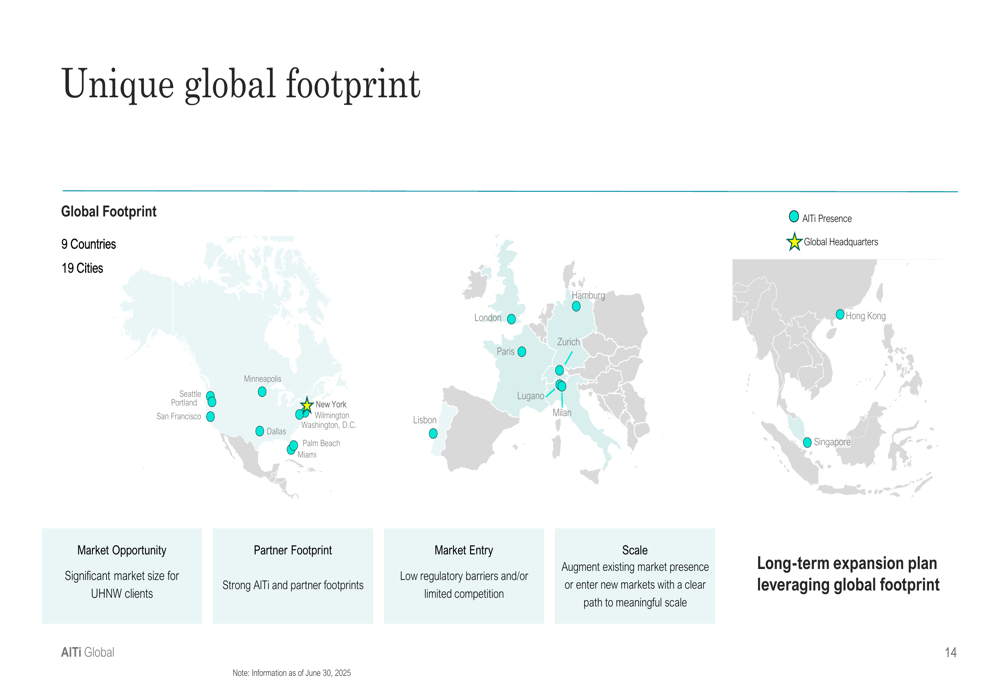
Task: Click the AlTi Global footer logo
Action: point(87,652)
